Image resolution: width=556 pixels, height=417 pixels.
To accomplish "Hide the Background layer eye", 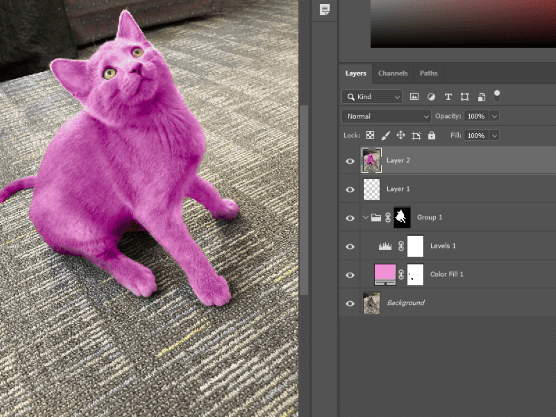I will point(350,304).
